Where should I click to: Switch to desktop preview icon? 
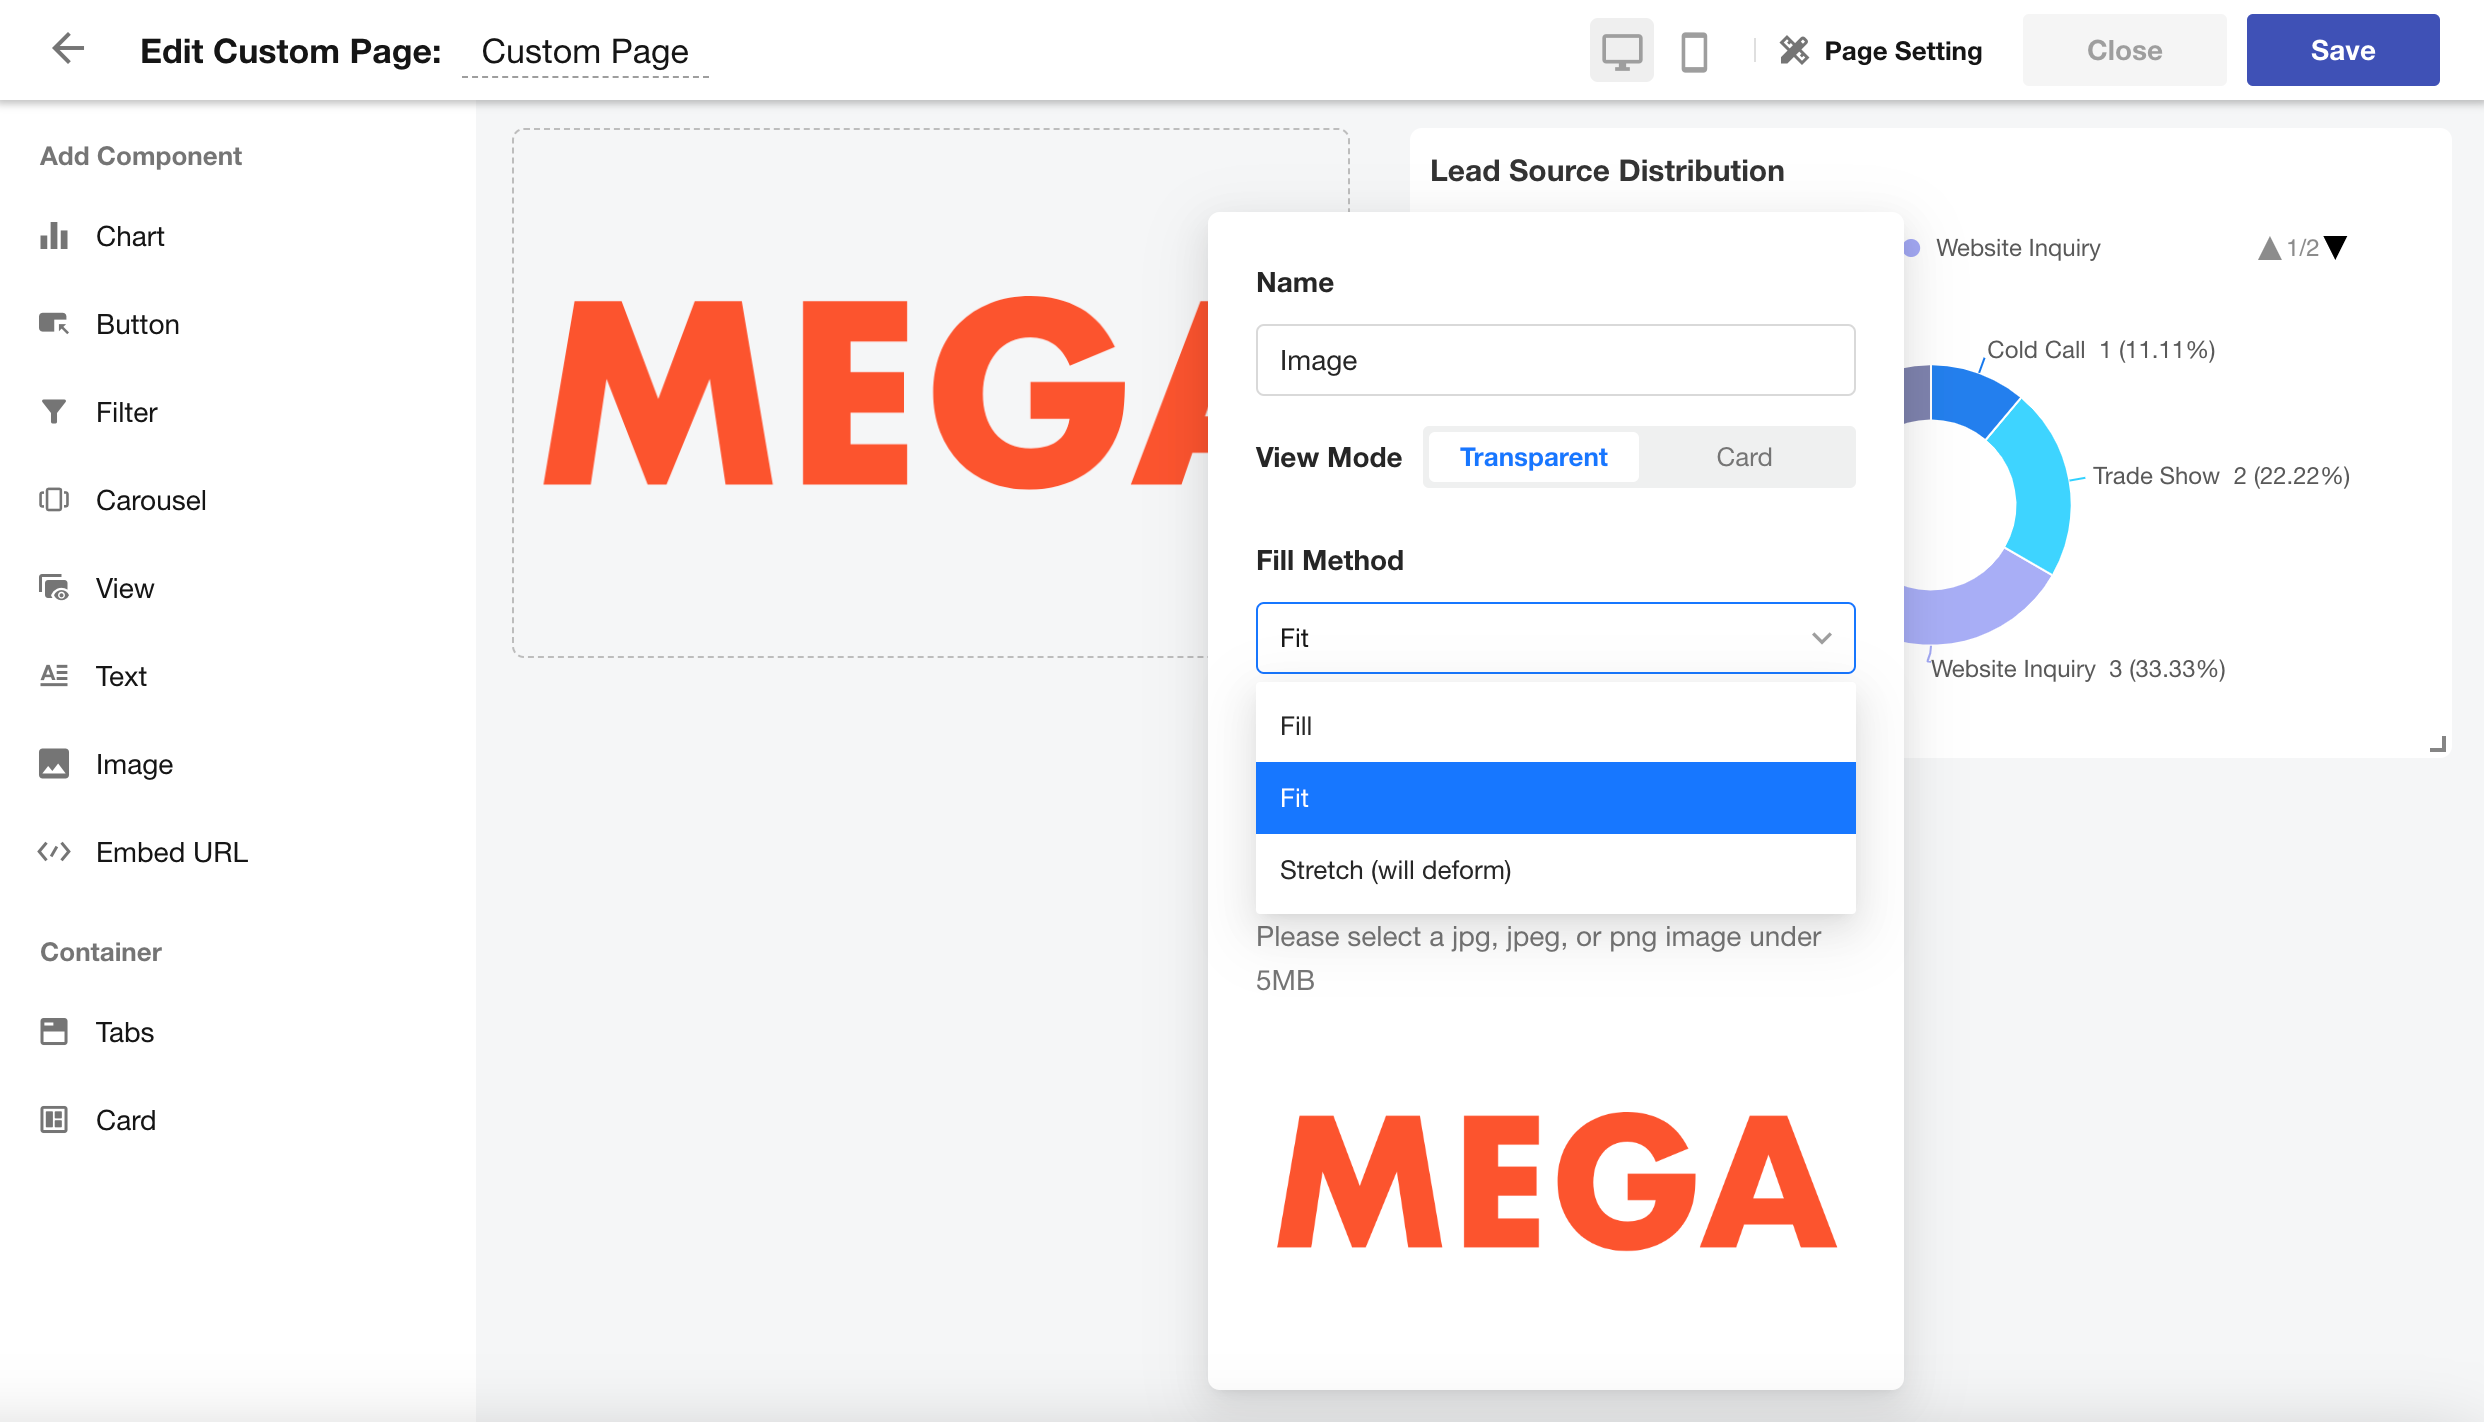point(1621,51)
